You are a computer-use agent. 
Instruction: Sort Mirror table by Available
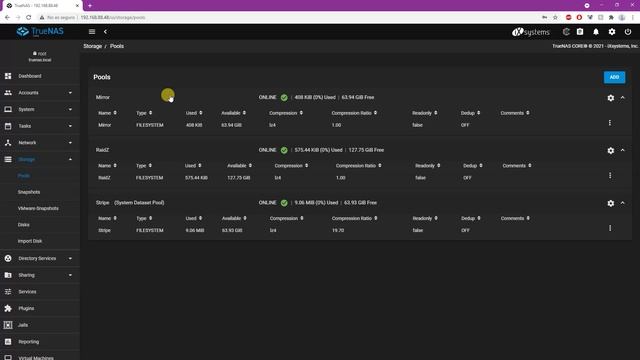(233, 113)
